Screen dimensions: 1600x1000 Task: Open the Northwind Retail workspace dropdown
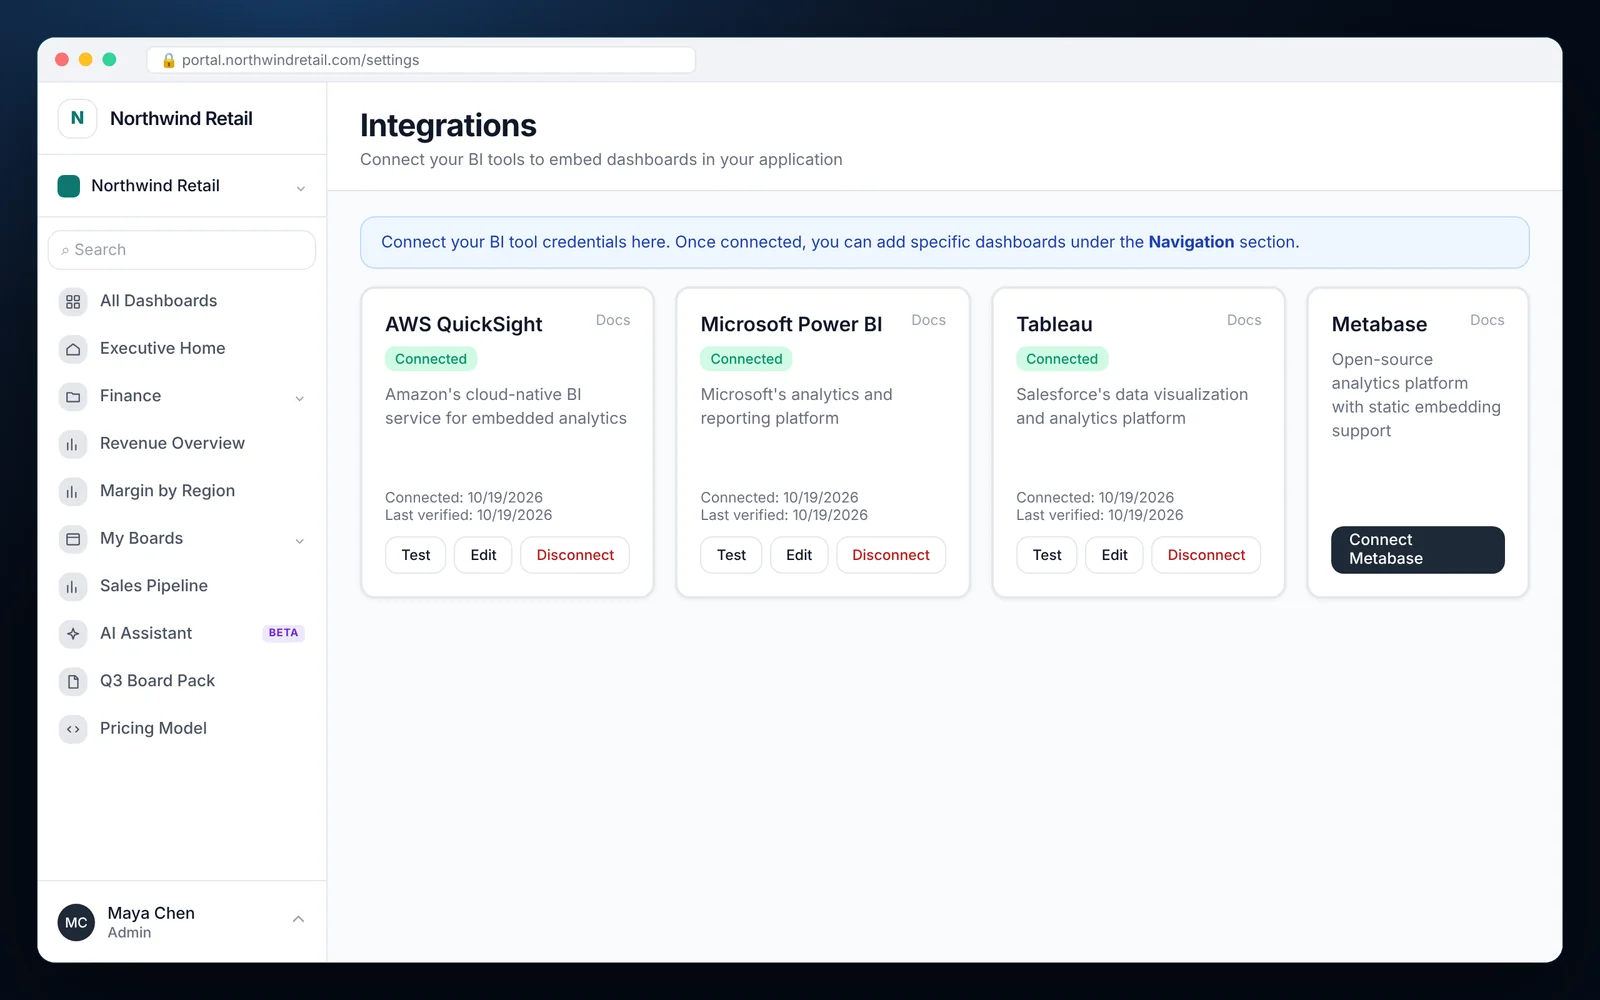[182, 186]
